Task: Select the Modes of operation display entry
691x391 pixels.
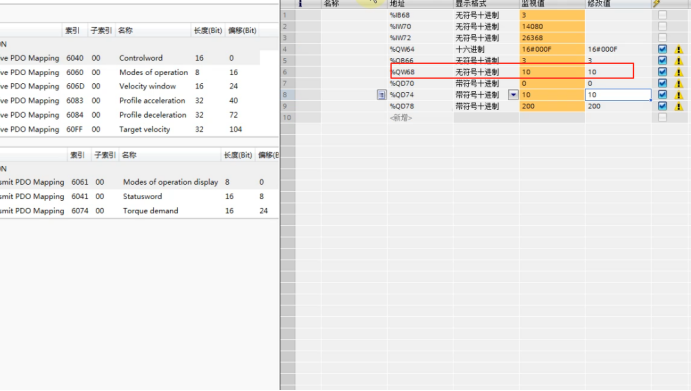Action: [x=139, y=182]
